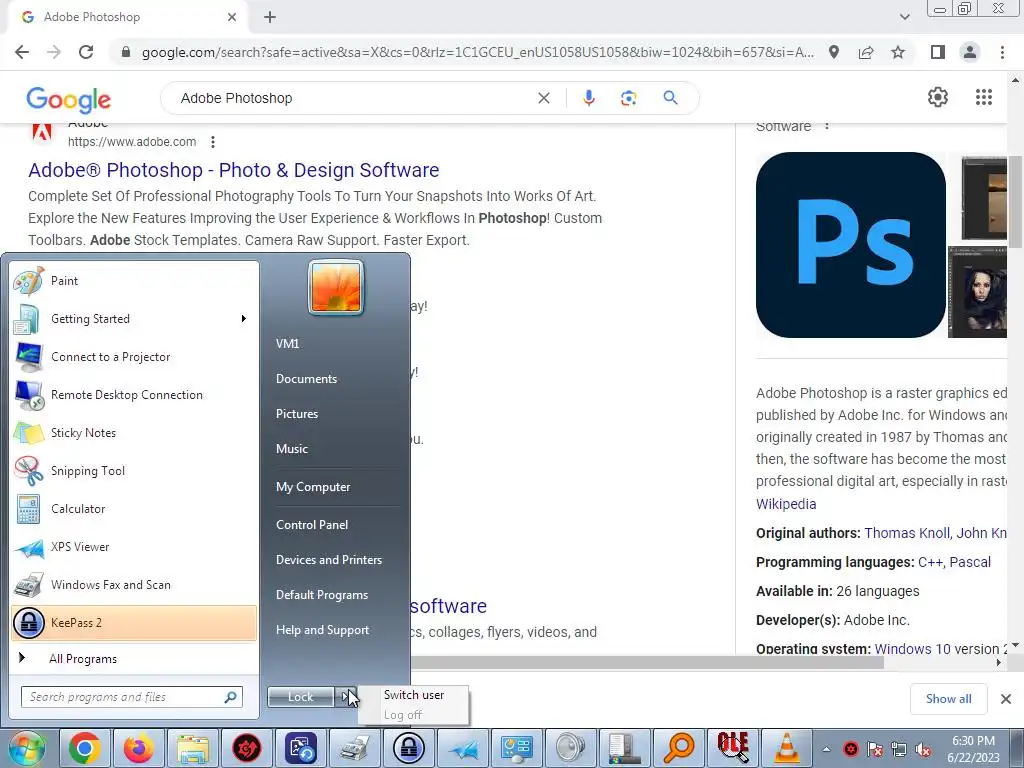This screenshot has width=1024, height=768.
Task: Show hidden system tray icons
Action: (827, 749)
